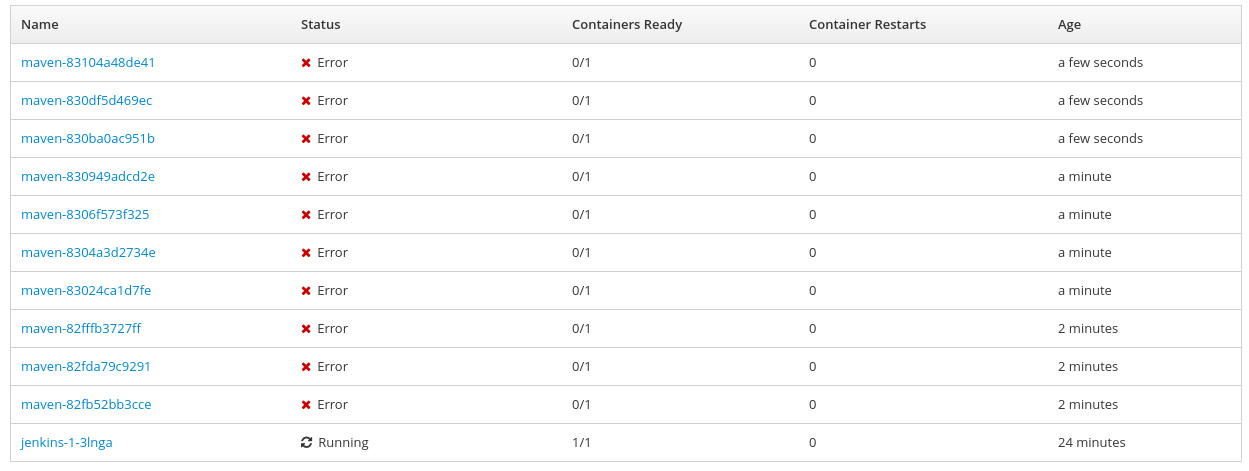Sort by the Name column header
This screenshot has height=471, width=1249.
40,24
